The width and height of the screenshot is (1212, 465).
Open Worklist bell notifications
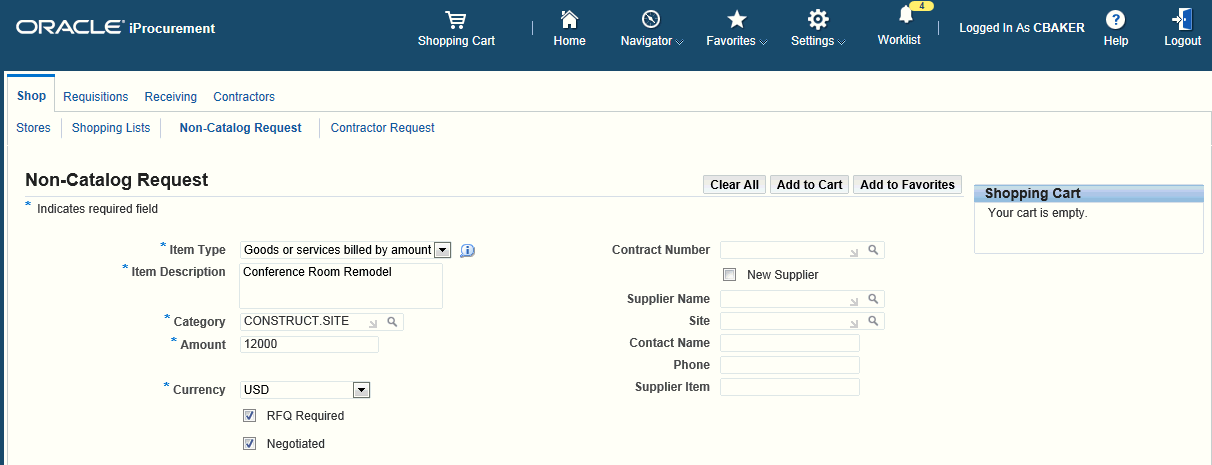point(906,15)
